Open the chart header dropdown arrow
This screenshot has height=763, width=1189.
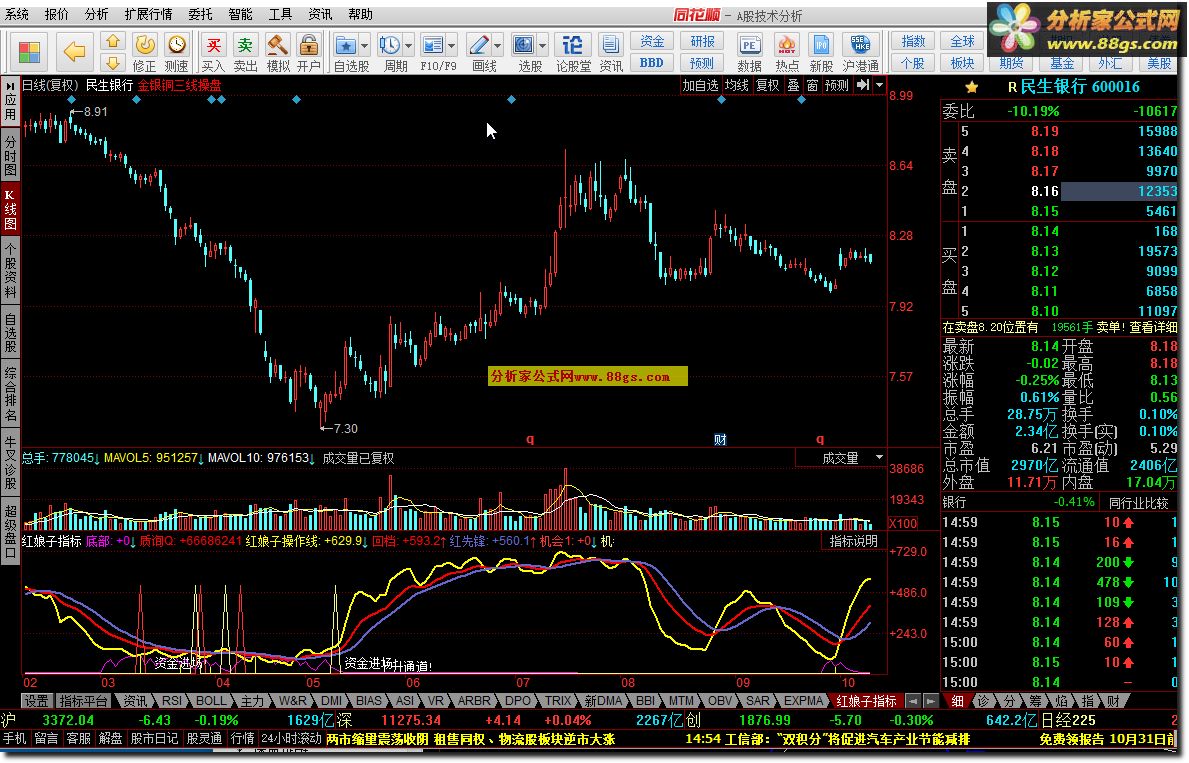[x=880, y=85]
